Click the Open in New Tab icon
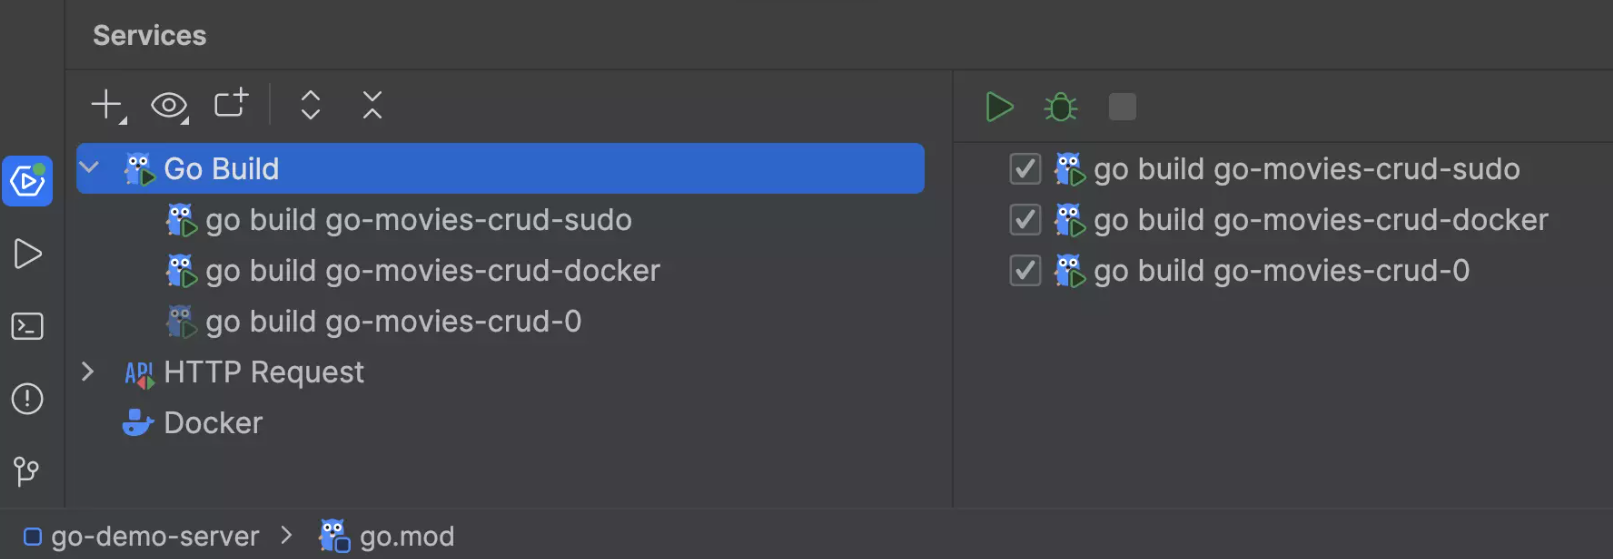This screenshot has height=559, width=1613. [x=231, y=104]
